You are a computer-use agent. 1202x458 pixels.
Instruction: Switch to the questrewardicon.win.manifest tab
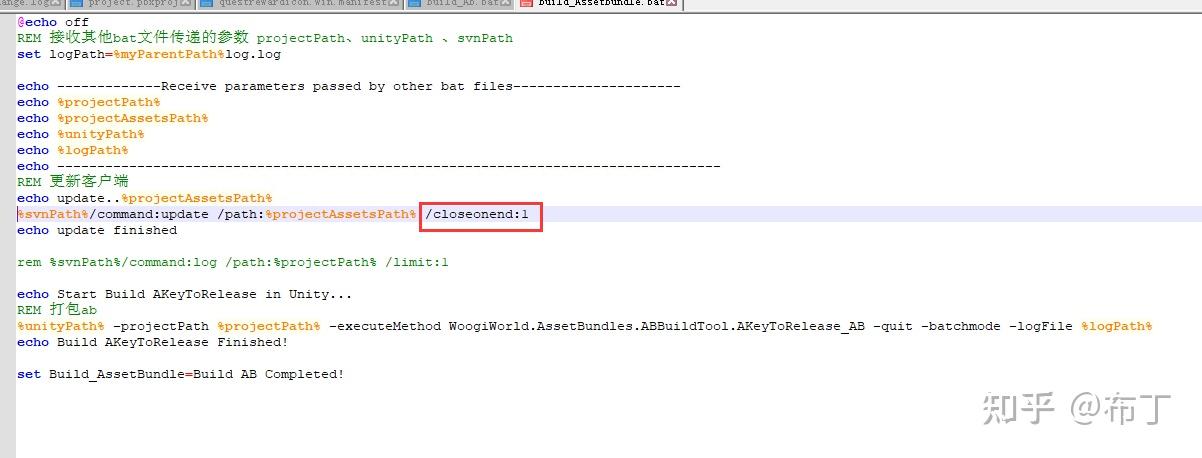[298, 4]
